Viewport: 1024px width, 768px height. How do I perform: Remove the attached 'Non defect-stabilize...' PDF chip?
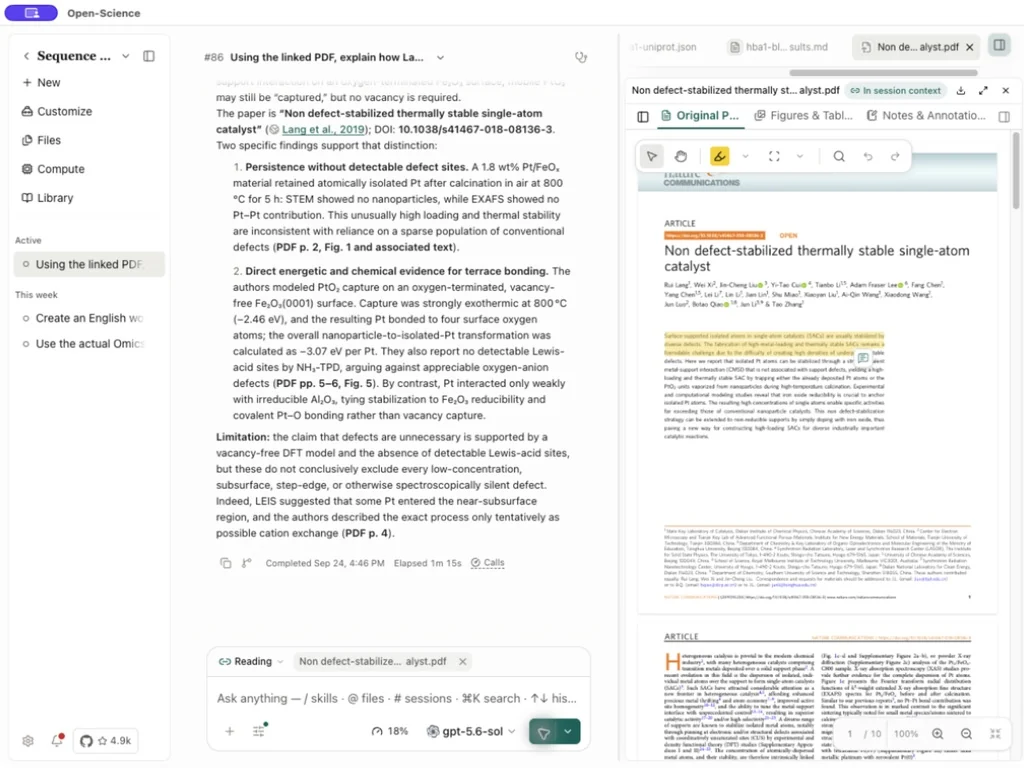463,662
